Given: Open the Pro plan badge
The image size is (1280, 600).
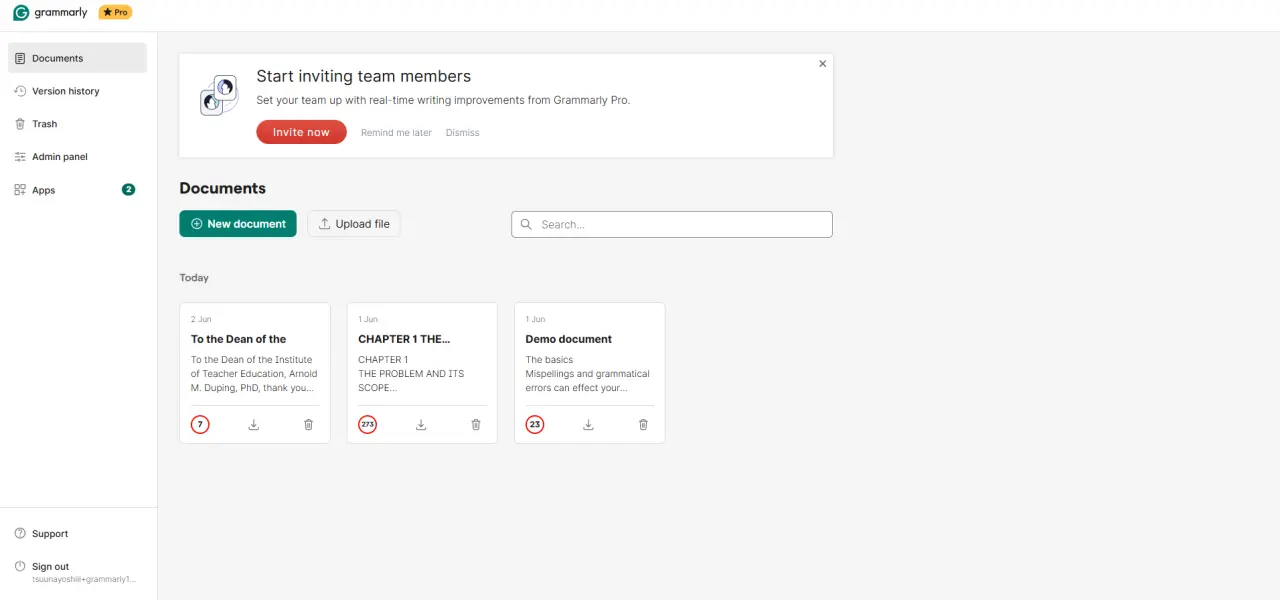Looking at the screenshot, I should coord(115,13).
